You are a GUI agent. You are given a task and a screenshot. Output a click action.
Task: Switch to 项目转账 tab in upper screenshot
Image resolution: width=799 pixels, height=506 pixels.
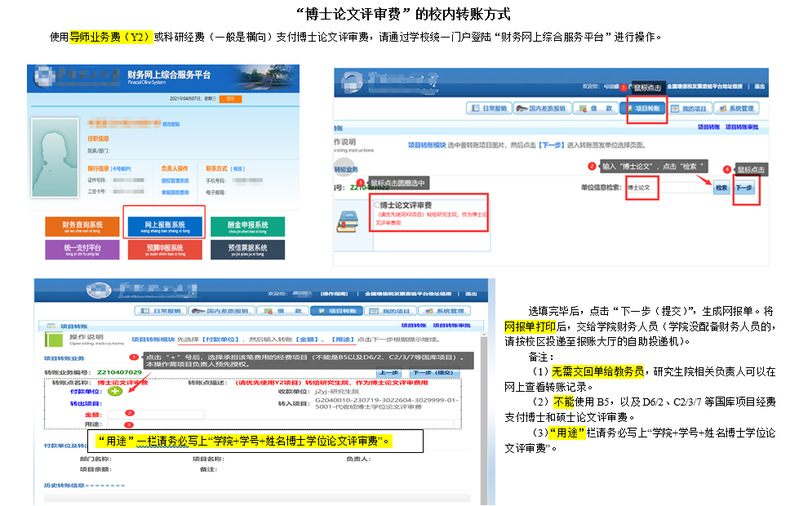643,106
